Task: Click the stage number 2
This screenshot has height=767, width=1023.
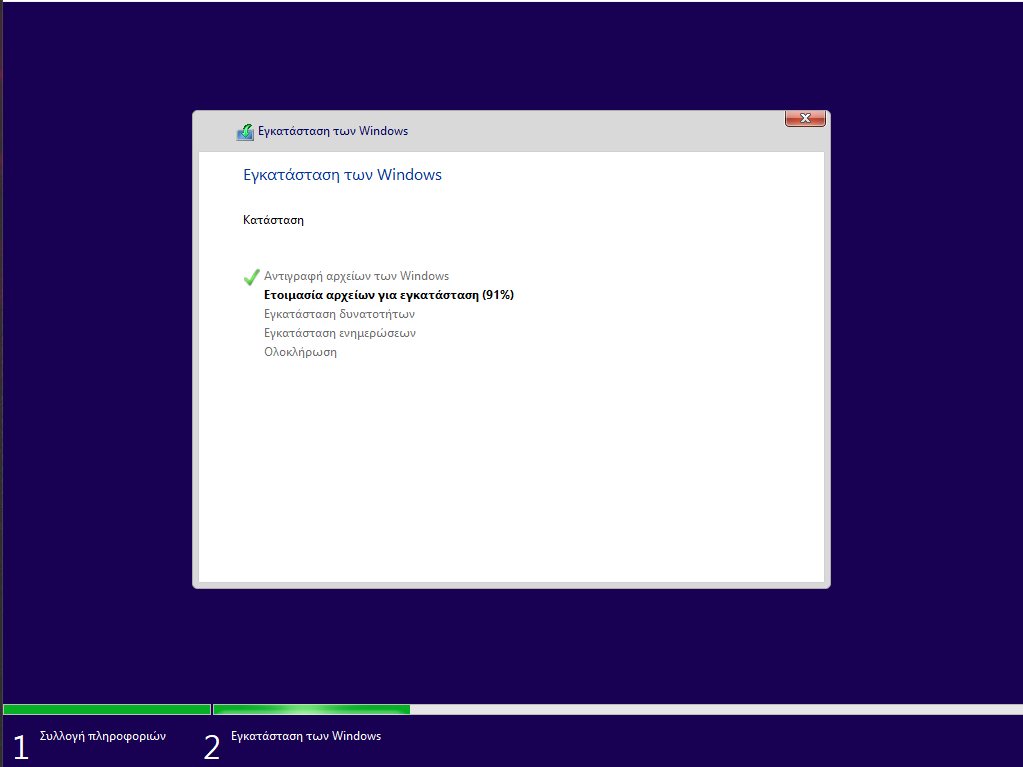Action: tap(212, 747)
